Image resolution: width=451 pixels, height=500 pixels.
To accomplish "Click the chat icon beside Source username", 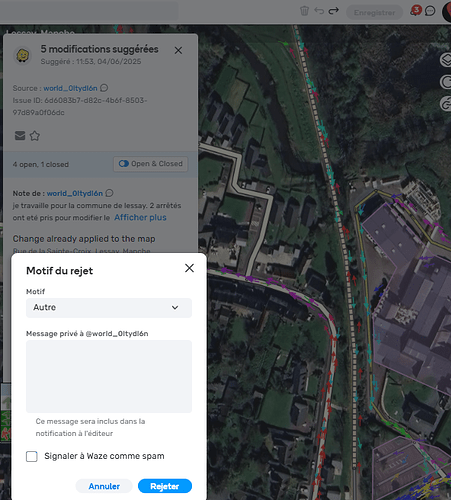I will tap(104, 88).
